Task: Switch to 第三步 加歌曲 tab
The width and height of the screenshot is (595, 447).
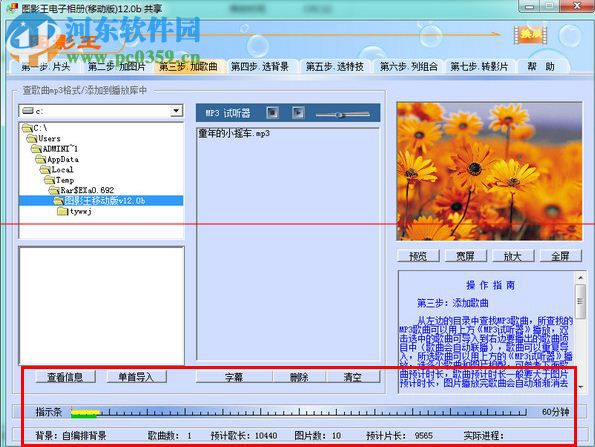Action: [188, 67]
